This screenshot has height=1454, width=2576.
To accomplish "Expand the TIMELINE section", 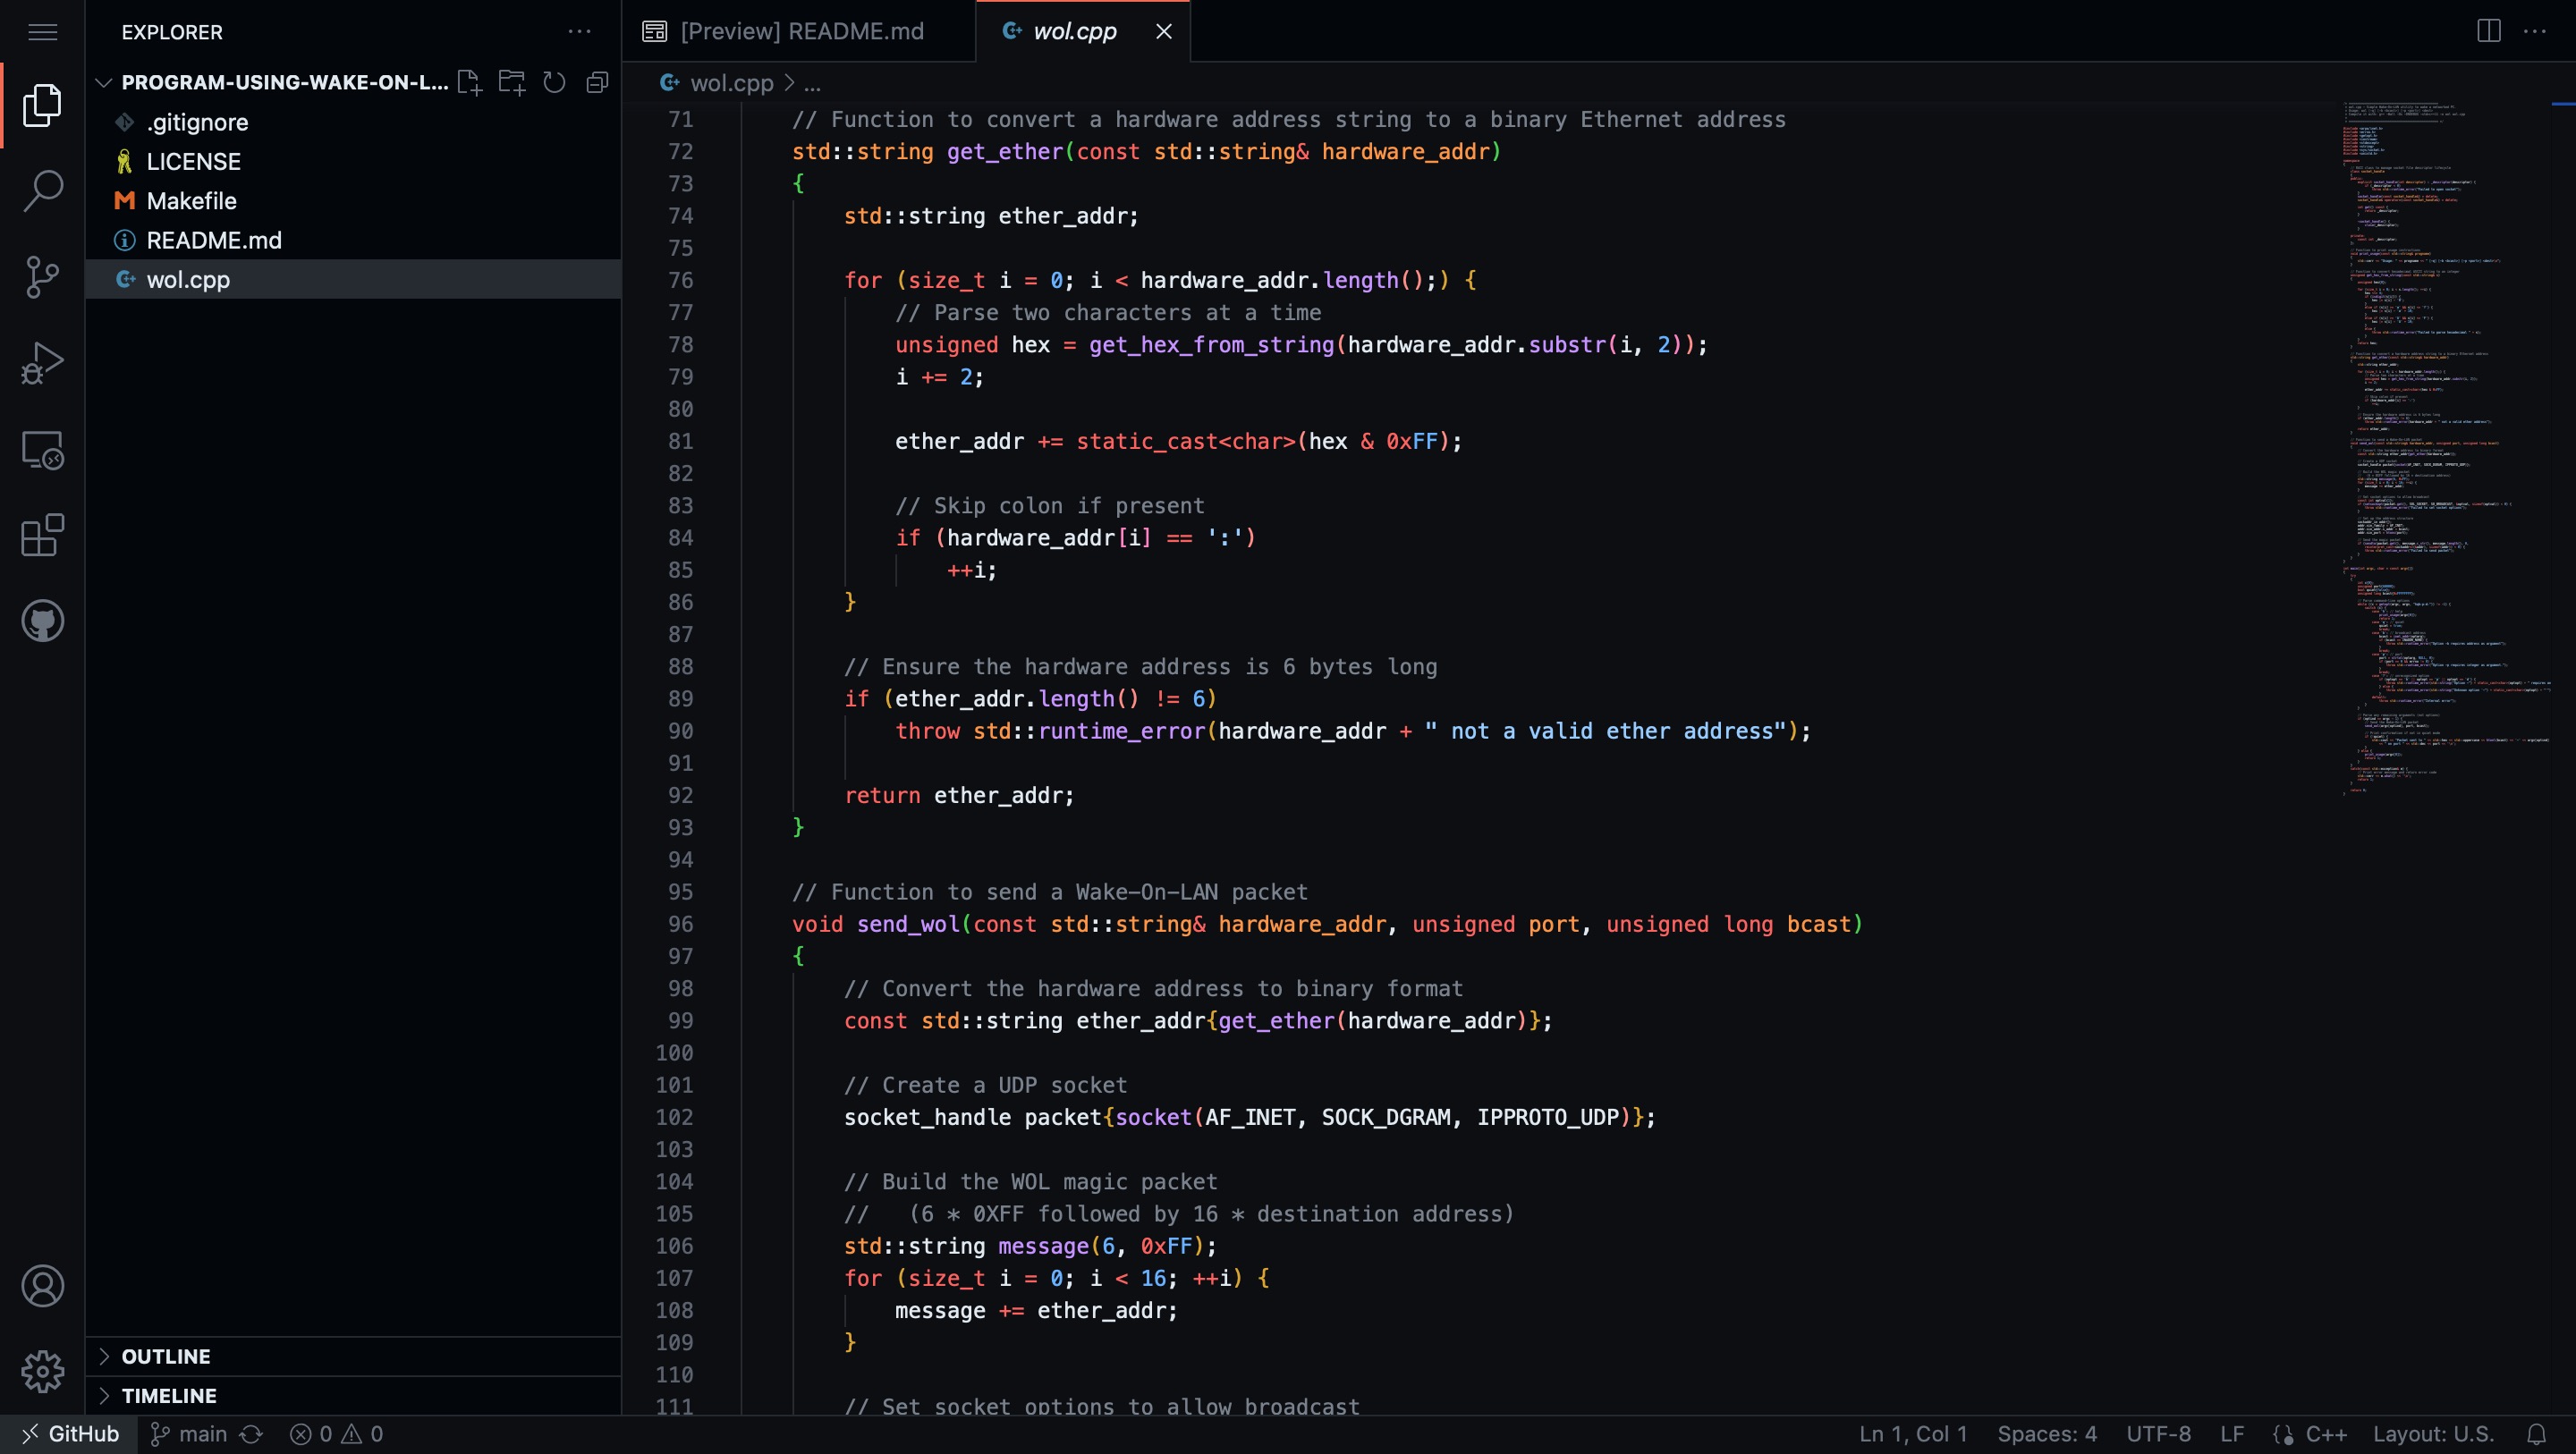I will click(168, 1395).
